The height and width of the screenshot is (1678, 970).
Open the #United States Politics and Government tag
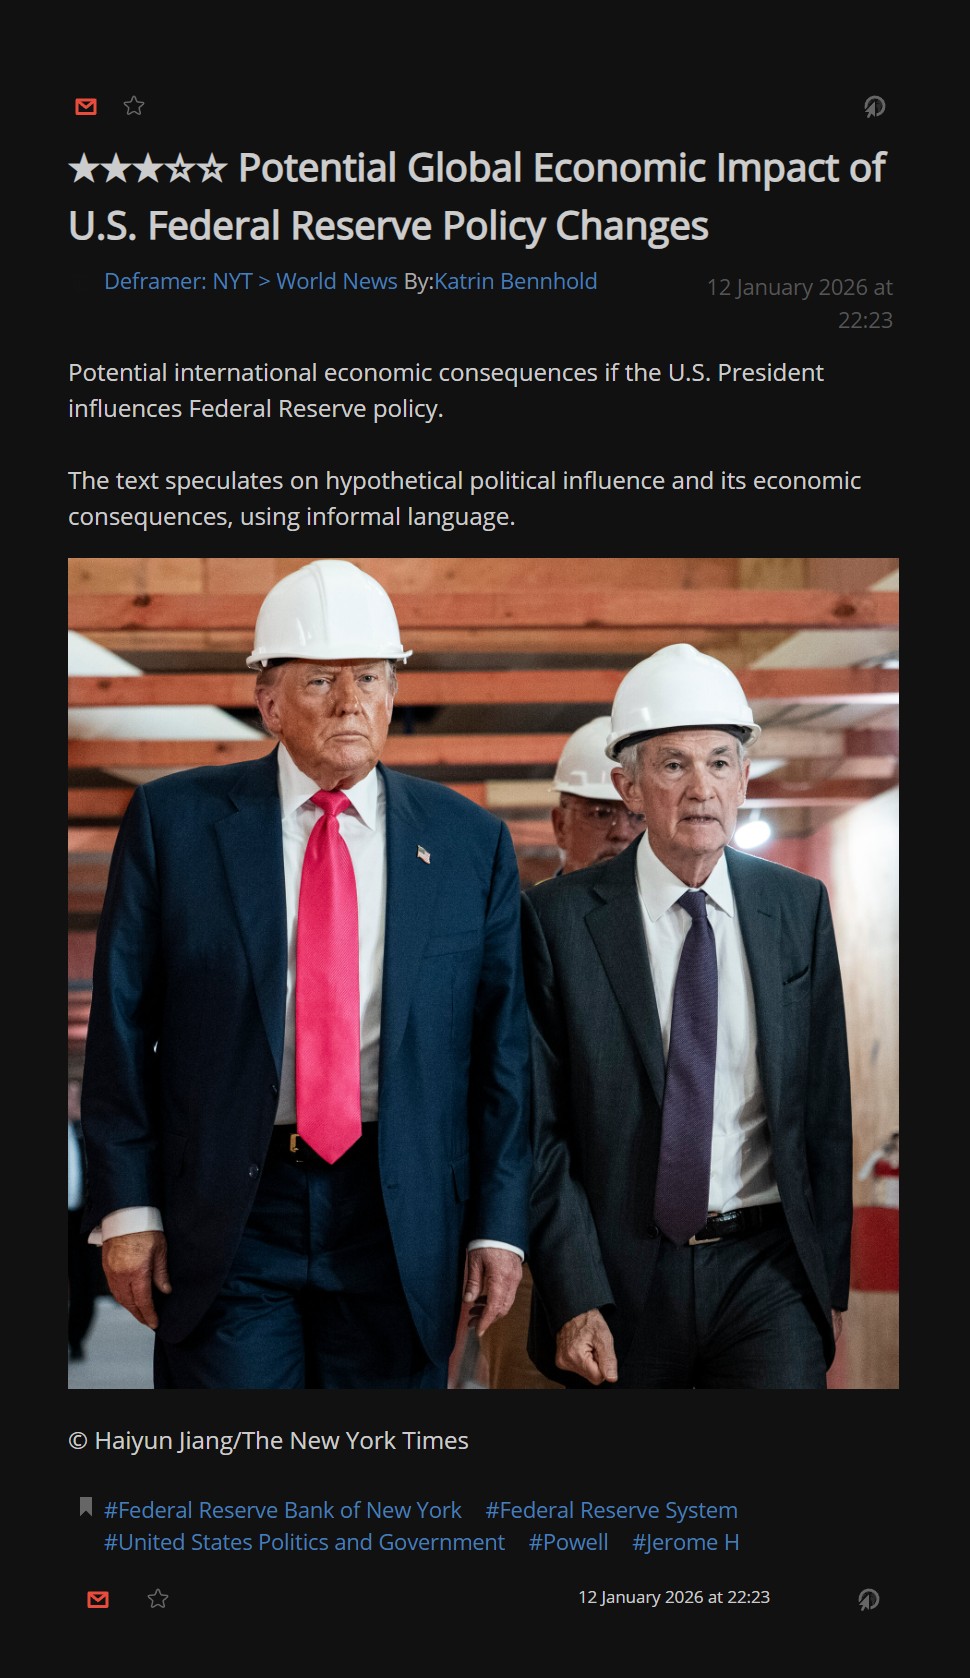point(304,1542)
